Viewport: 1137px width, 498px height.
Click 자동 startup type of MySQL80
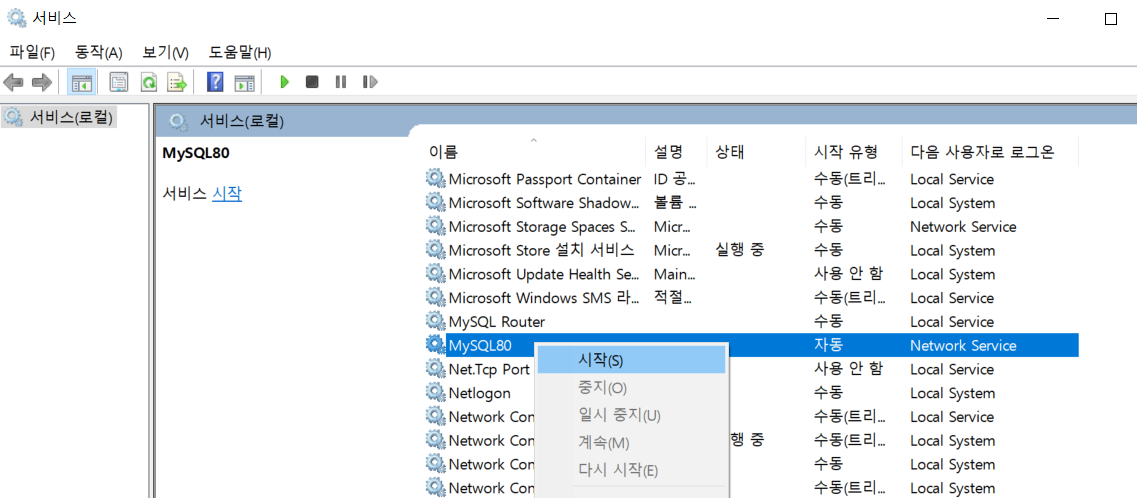coord(829,345)
